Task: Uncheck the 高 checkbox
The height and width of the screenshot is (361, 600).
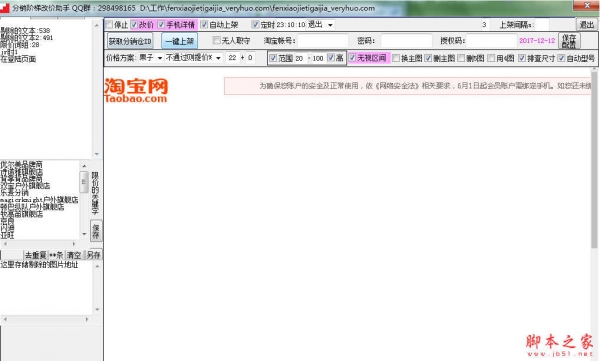Action: 331,58
